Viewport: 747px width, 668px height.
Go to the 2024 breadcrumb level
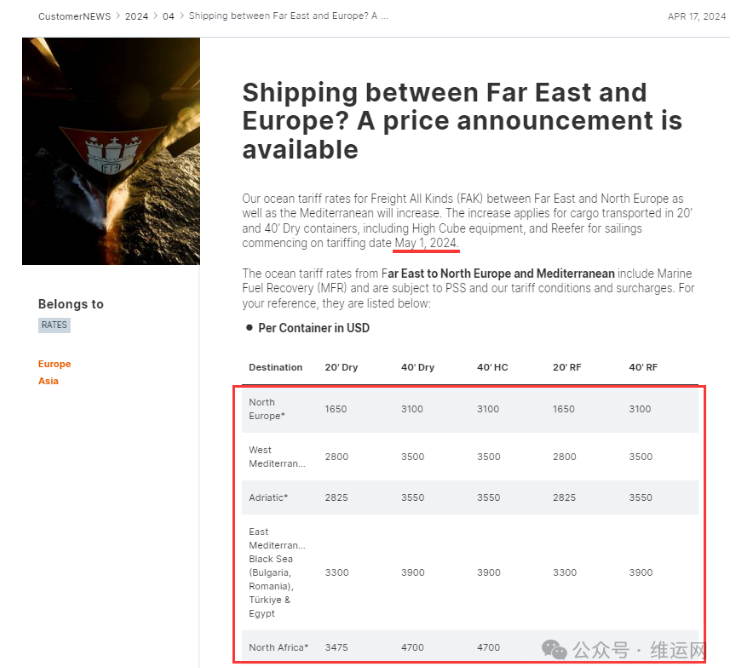136,16
